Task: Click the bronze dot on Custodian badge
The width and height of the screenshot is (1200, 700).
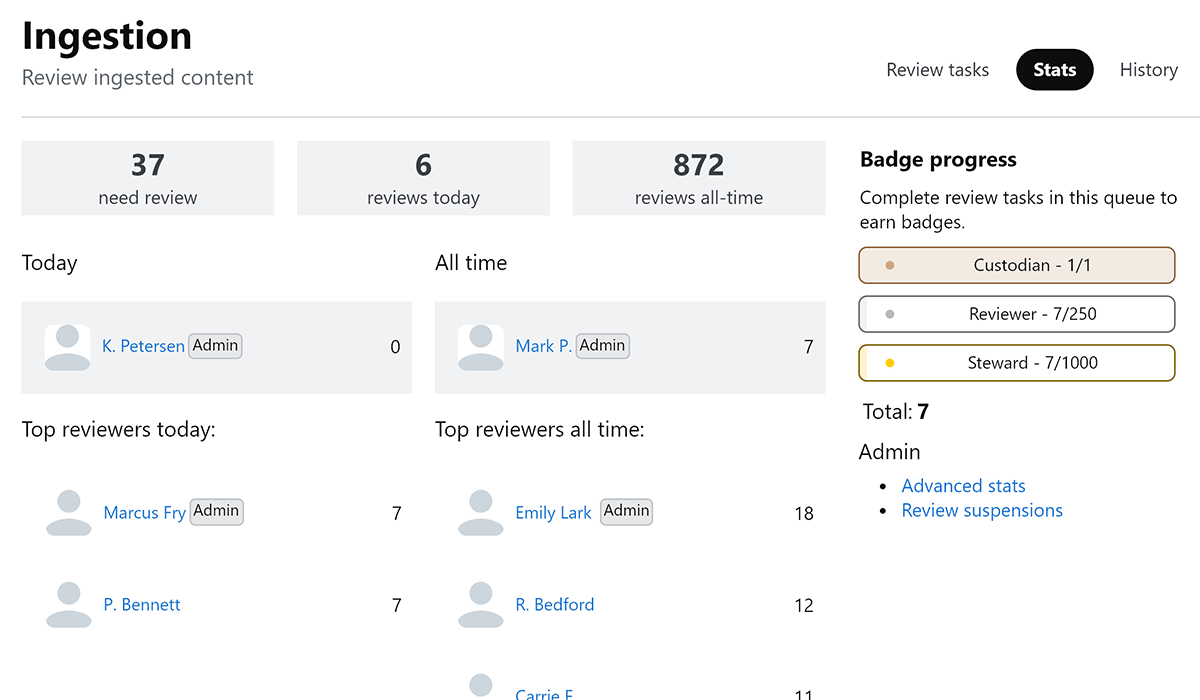Action: pos(890,266)
